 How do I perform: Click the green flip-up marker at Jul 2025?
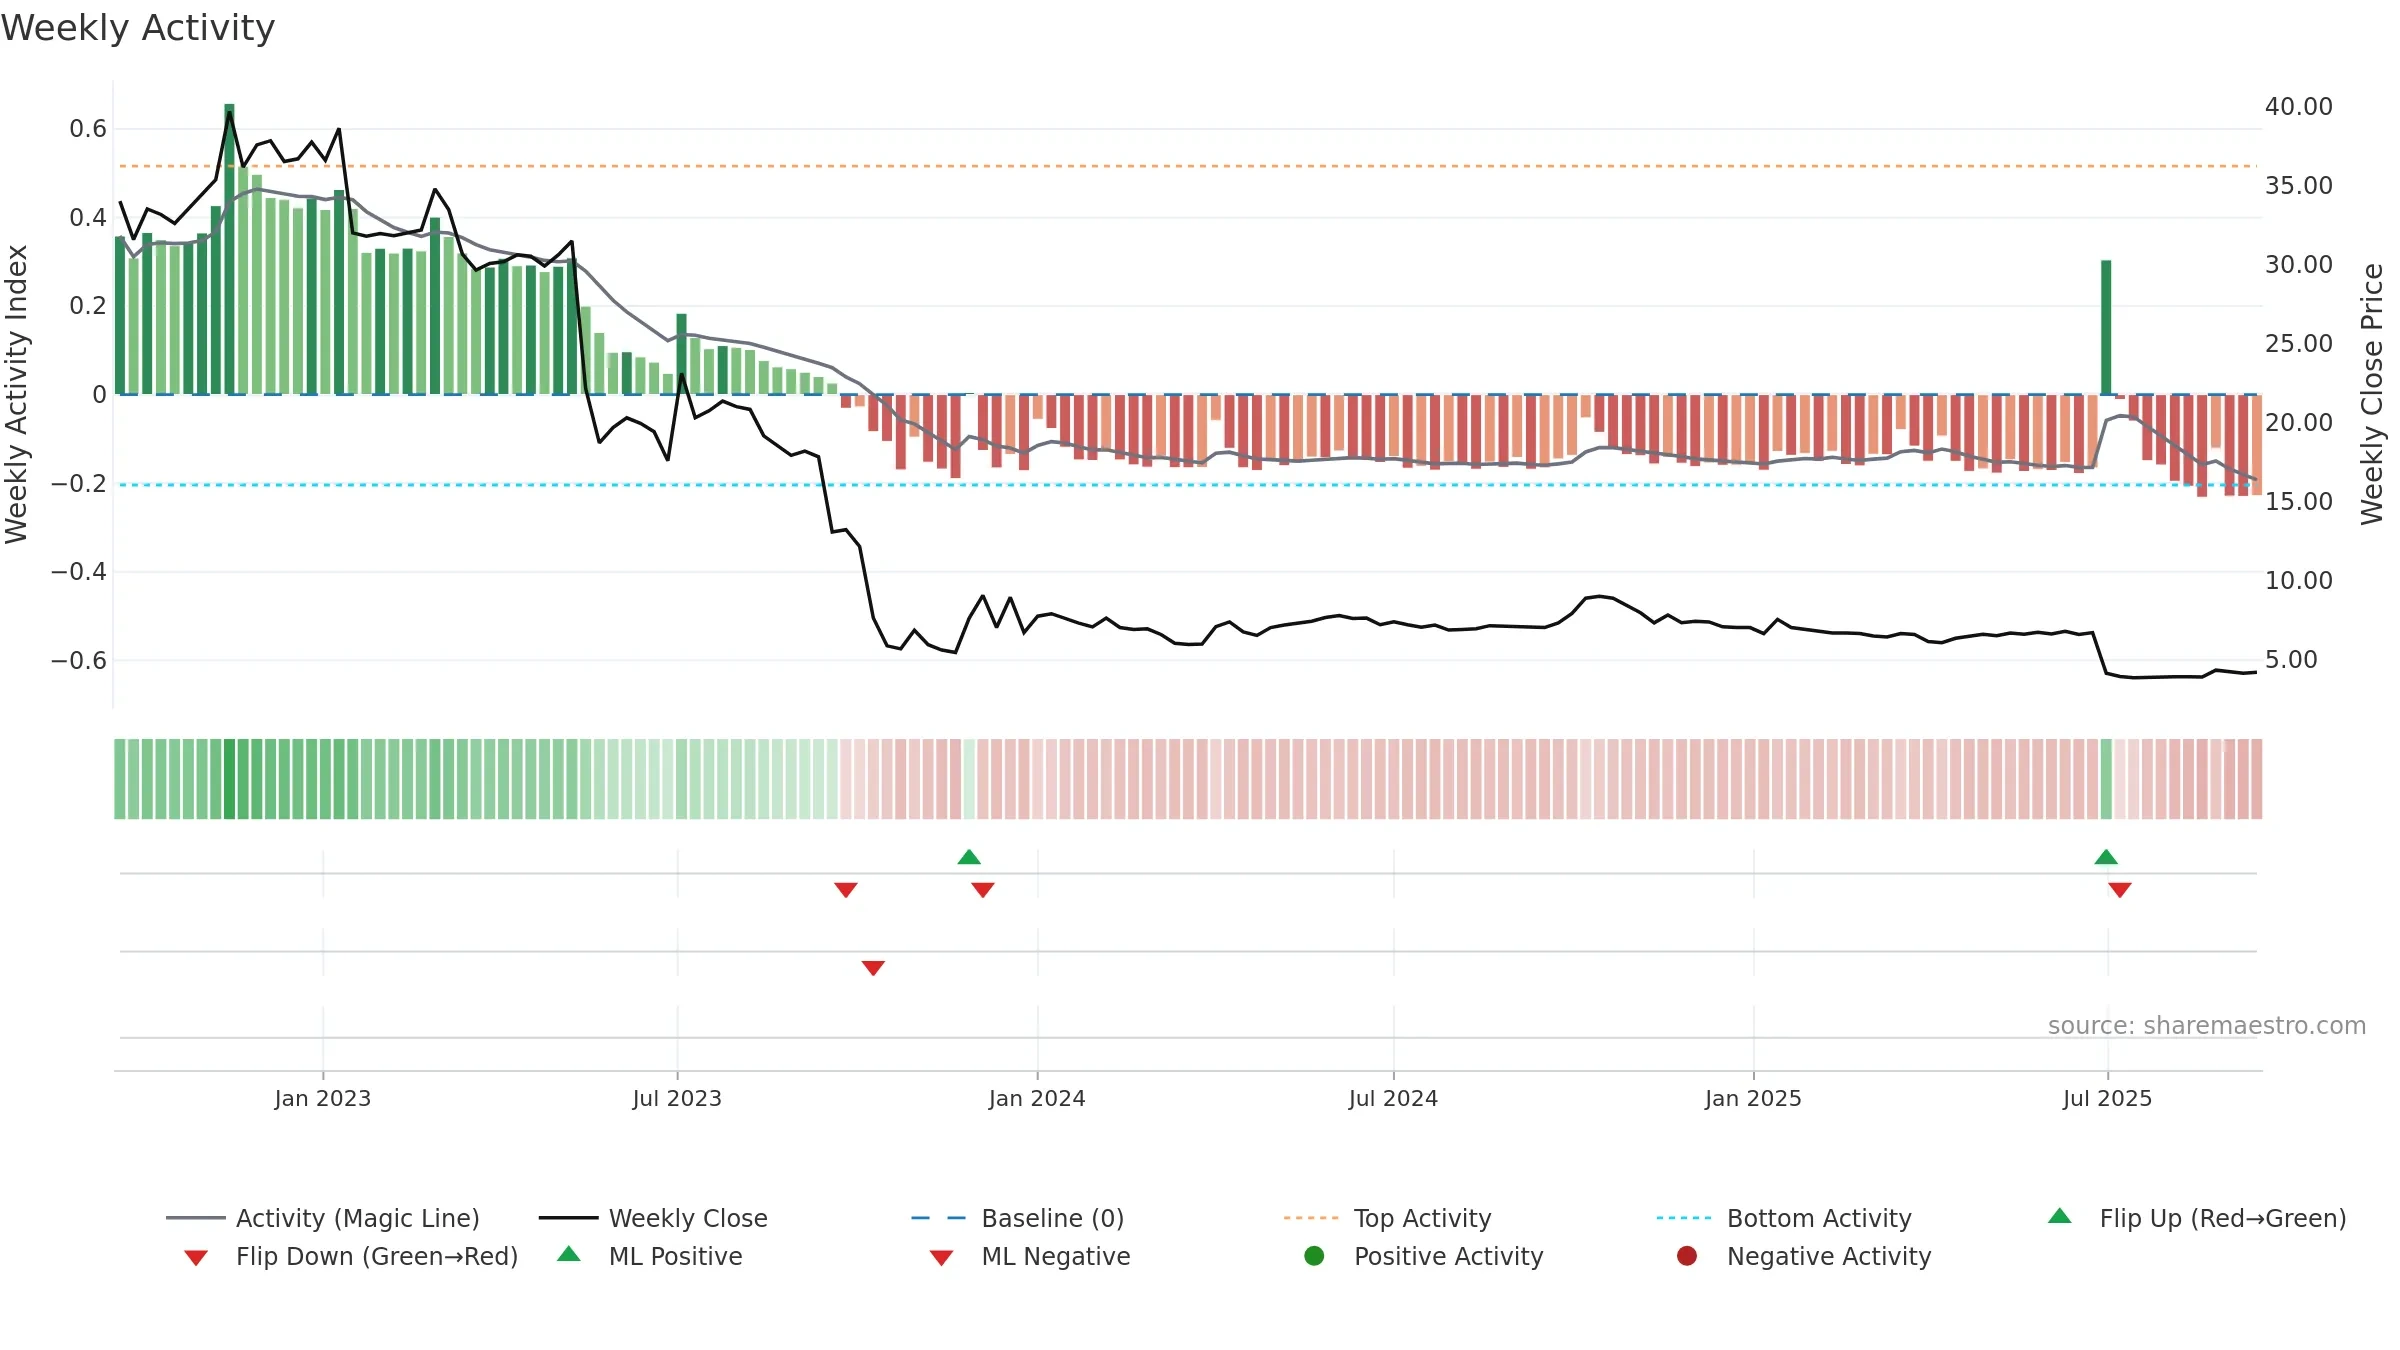pyautogui.click(x=2106, y=857)
